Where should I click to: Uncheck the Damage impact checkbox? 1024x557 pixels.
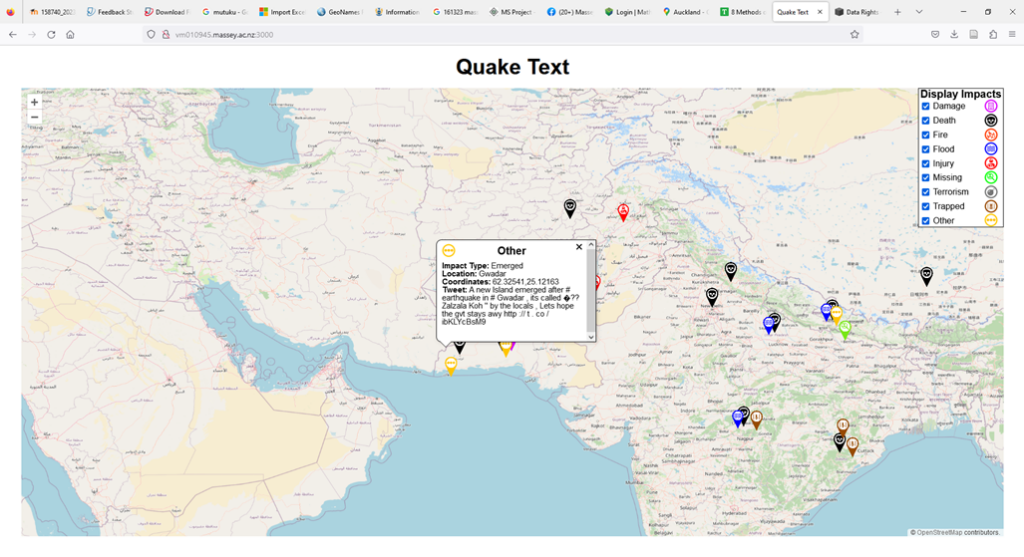(x=926, y=106)
